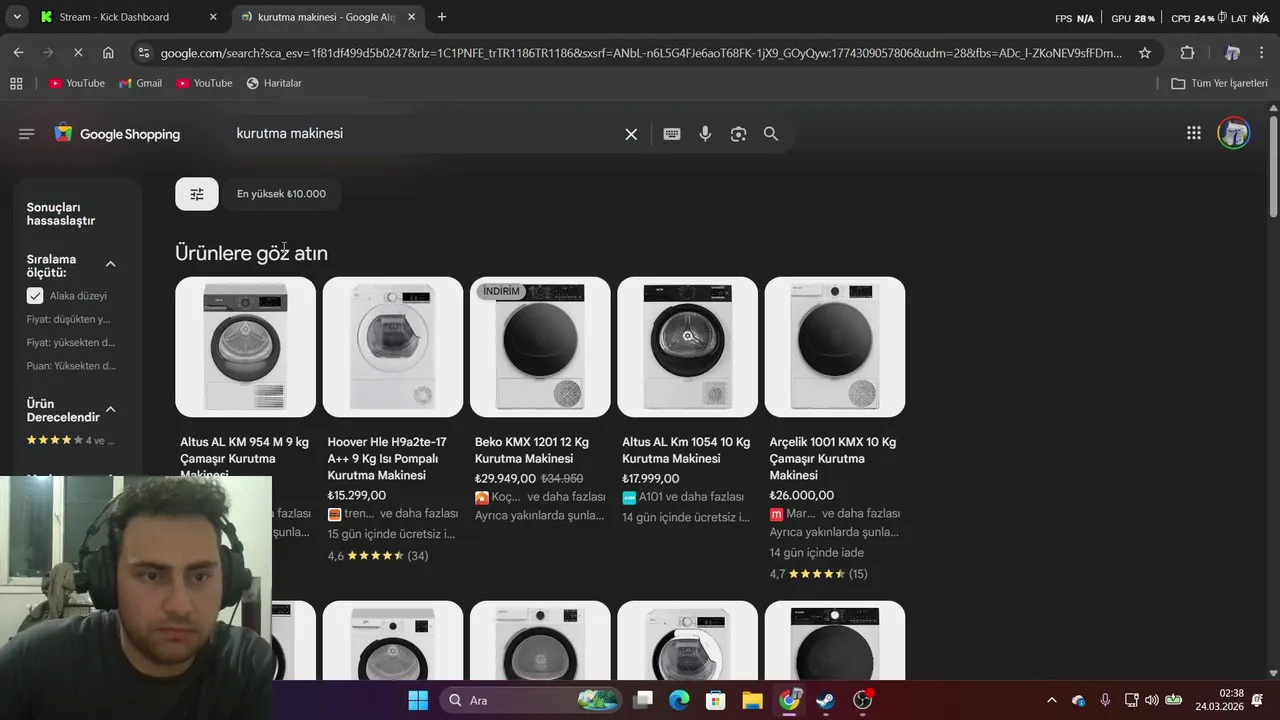Open Haritalar bookmark

point(273,83)
